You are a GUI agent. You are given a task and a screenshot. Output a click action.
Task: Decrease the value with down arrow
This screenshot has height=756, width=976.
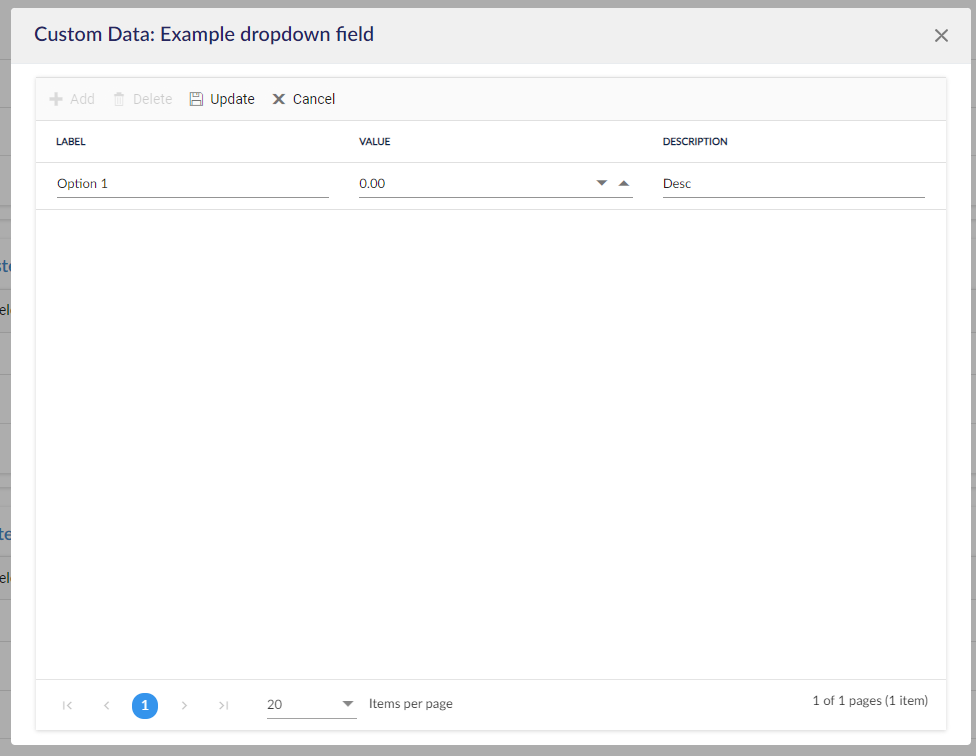click(x=602, y=183)
